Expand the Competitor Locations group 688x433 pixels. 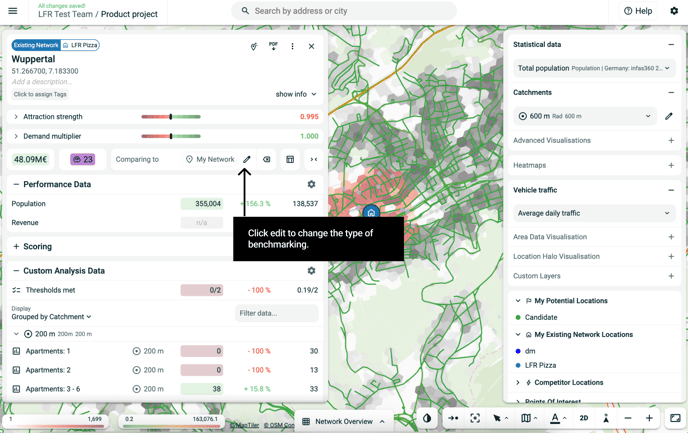(518, 383)
